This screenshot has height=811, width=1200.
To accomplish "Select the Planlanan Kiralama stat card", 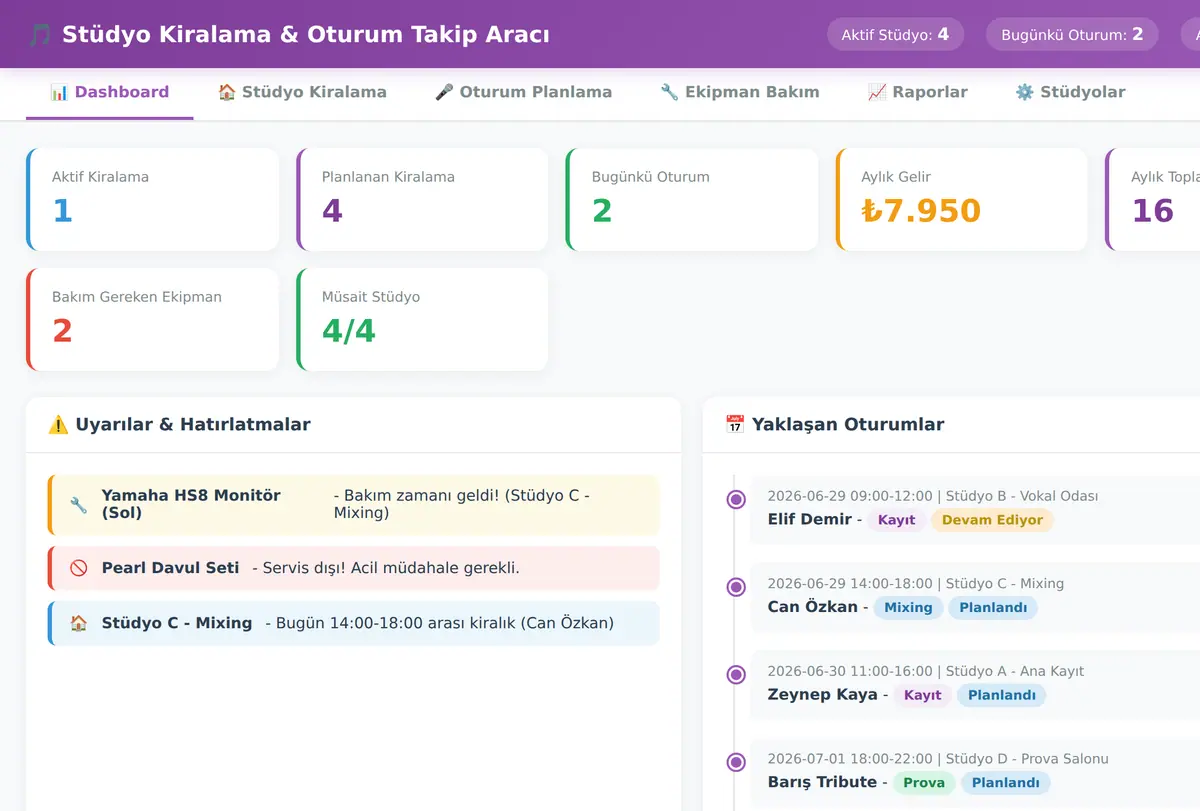I will 422,199.
